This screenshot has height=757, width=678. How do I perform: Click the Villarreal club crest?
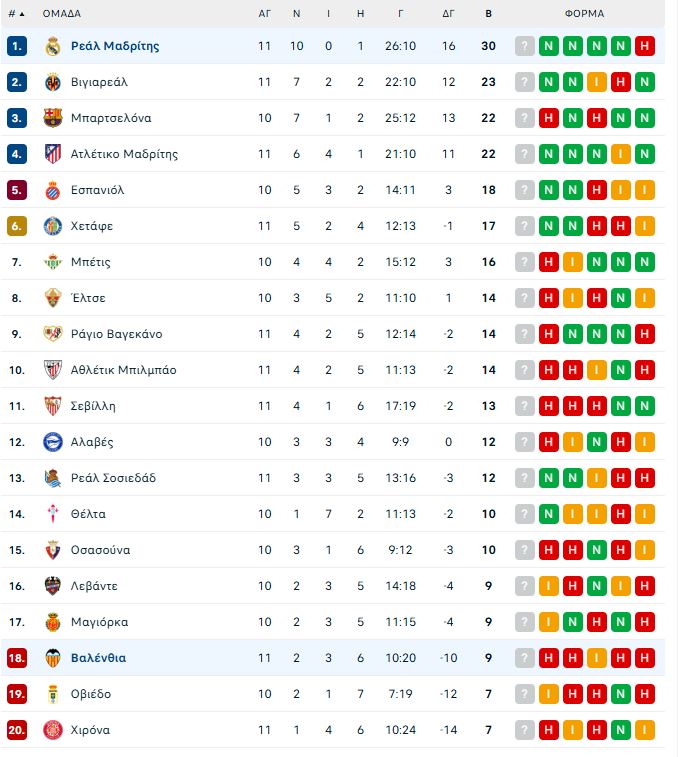pyautogui.click(x=53, y=82)
